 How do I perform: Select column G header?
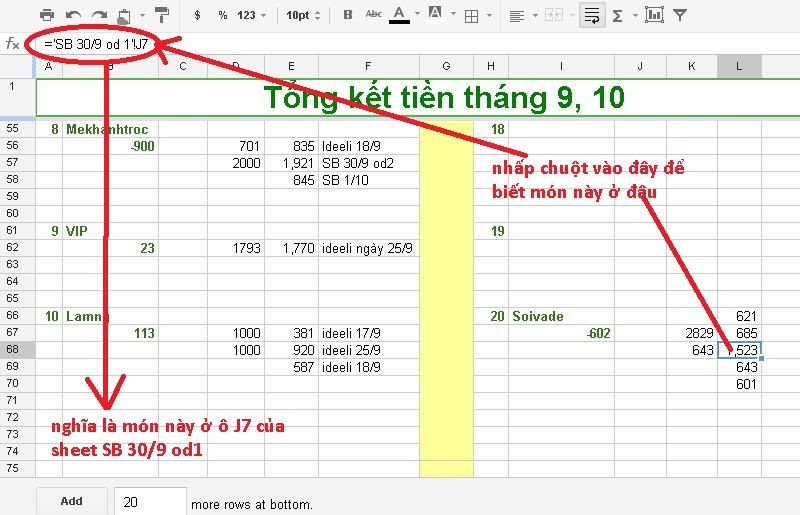[x=445, y=66]
